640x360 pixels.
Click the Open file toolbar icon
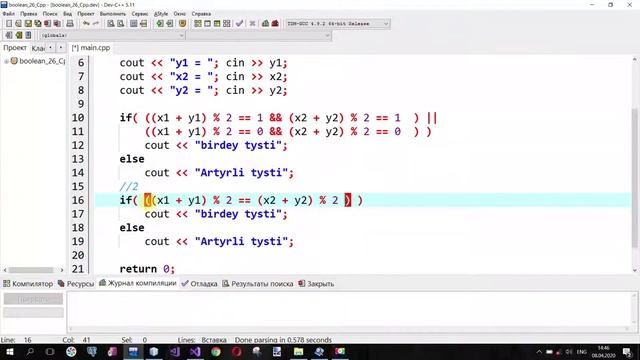[18, 24]
